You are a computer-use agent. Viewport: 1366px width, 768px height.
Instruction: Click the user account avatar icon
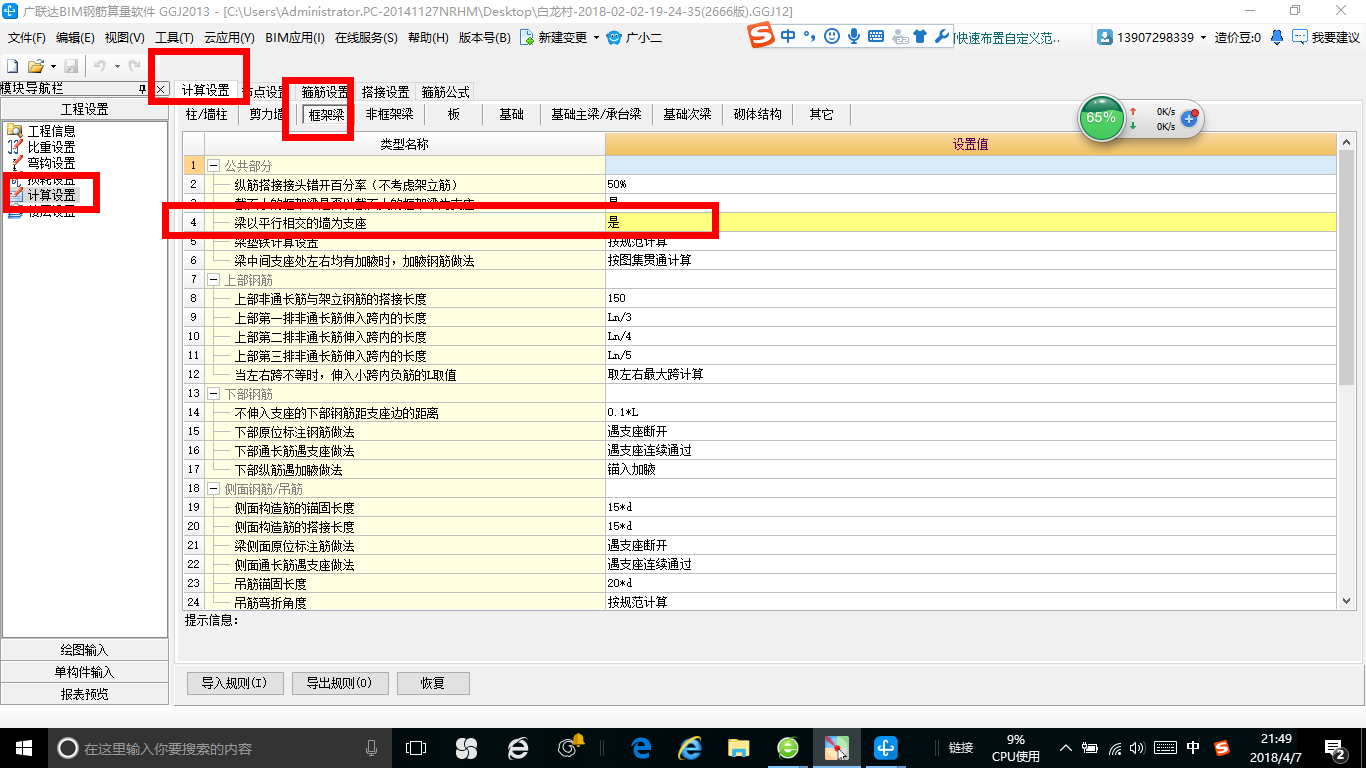[x=1105, y=37]
